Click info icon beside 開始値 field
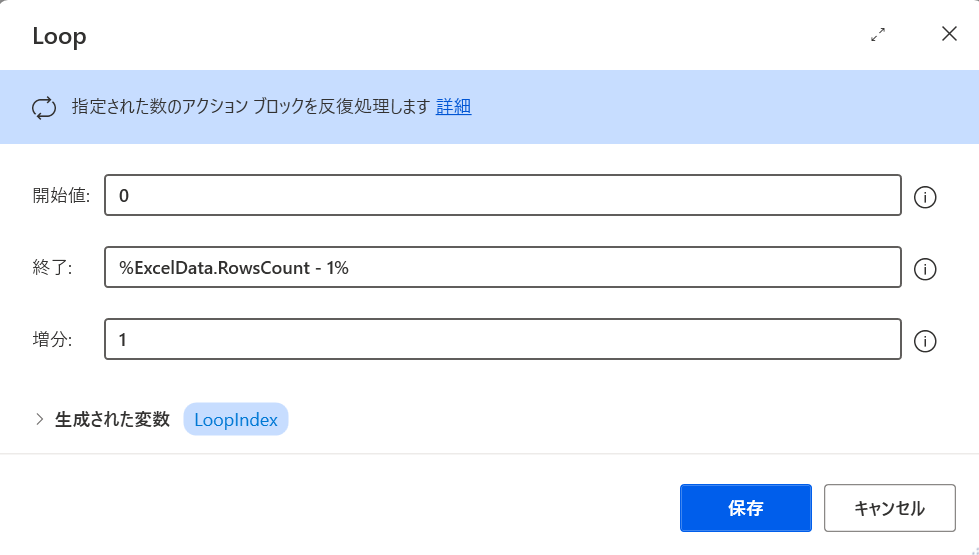The width and height of the screenshot is (979, 555). (925, 197)
